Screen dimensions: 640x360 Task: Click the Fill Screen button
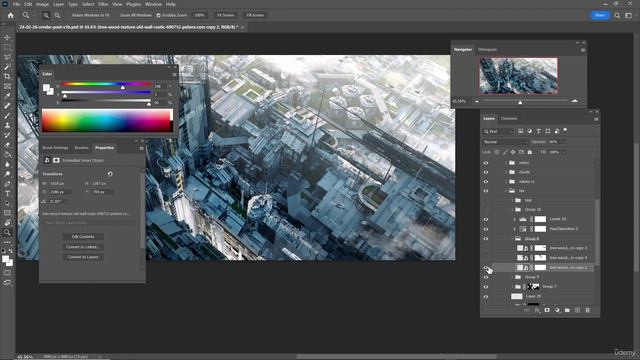255,16
